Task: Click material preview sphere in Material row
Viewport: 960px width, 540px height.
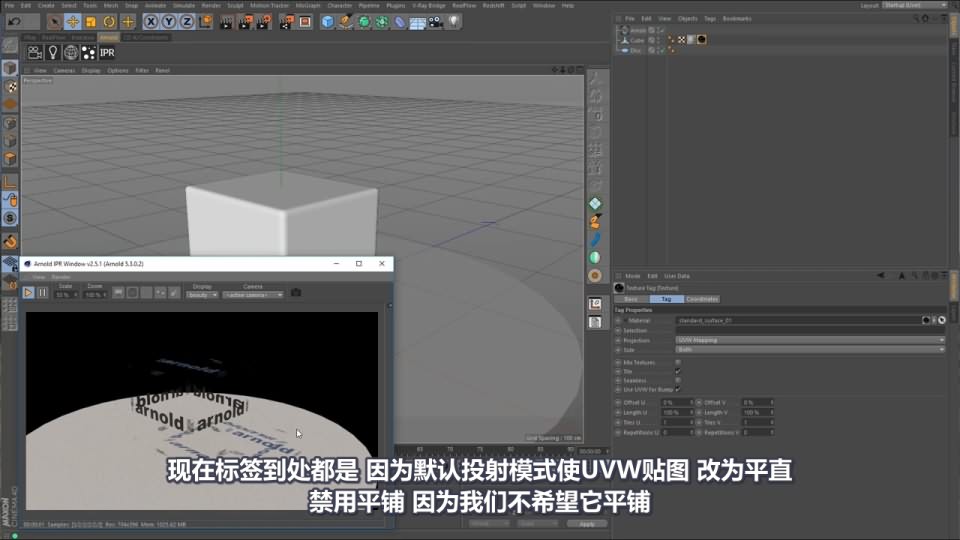Action: pyautogui.click(x=926, y=320)
